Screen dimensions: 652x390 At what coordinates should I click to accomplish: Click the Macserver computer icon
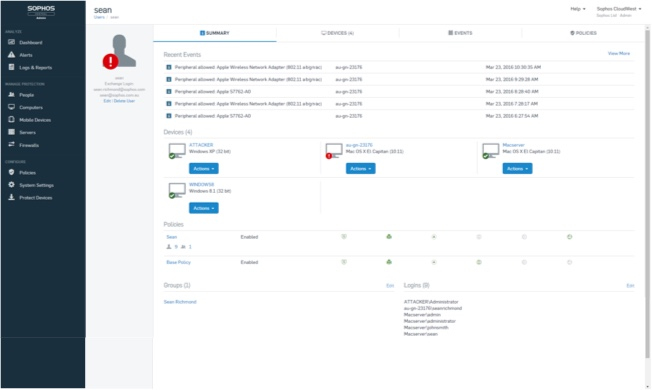pos(490,151)
